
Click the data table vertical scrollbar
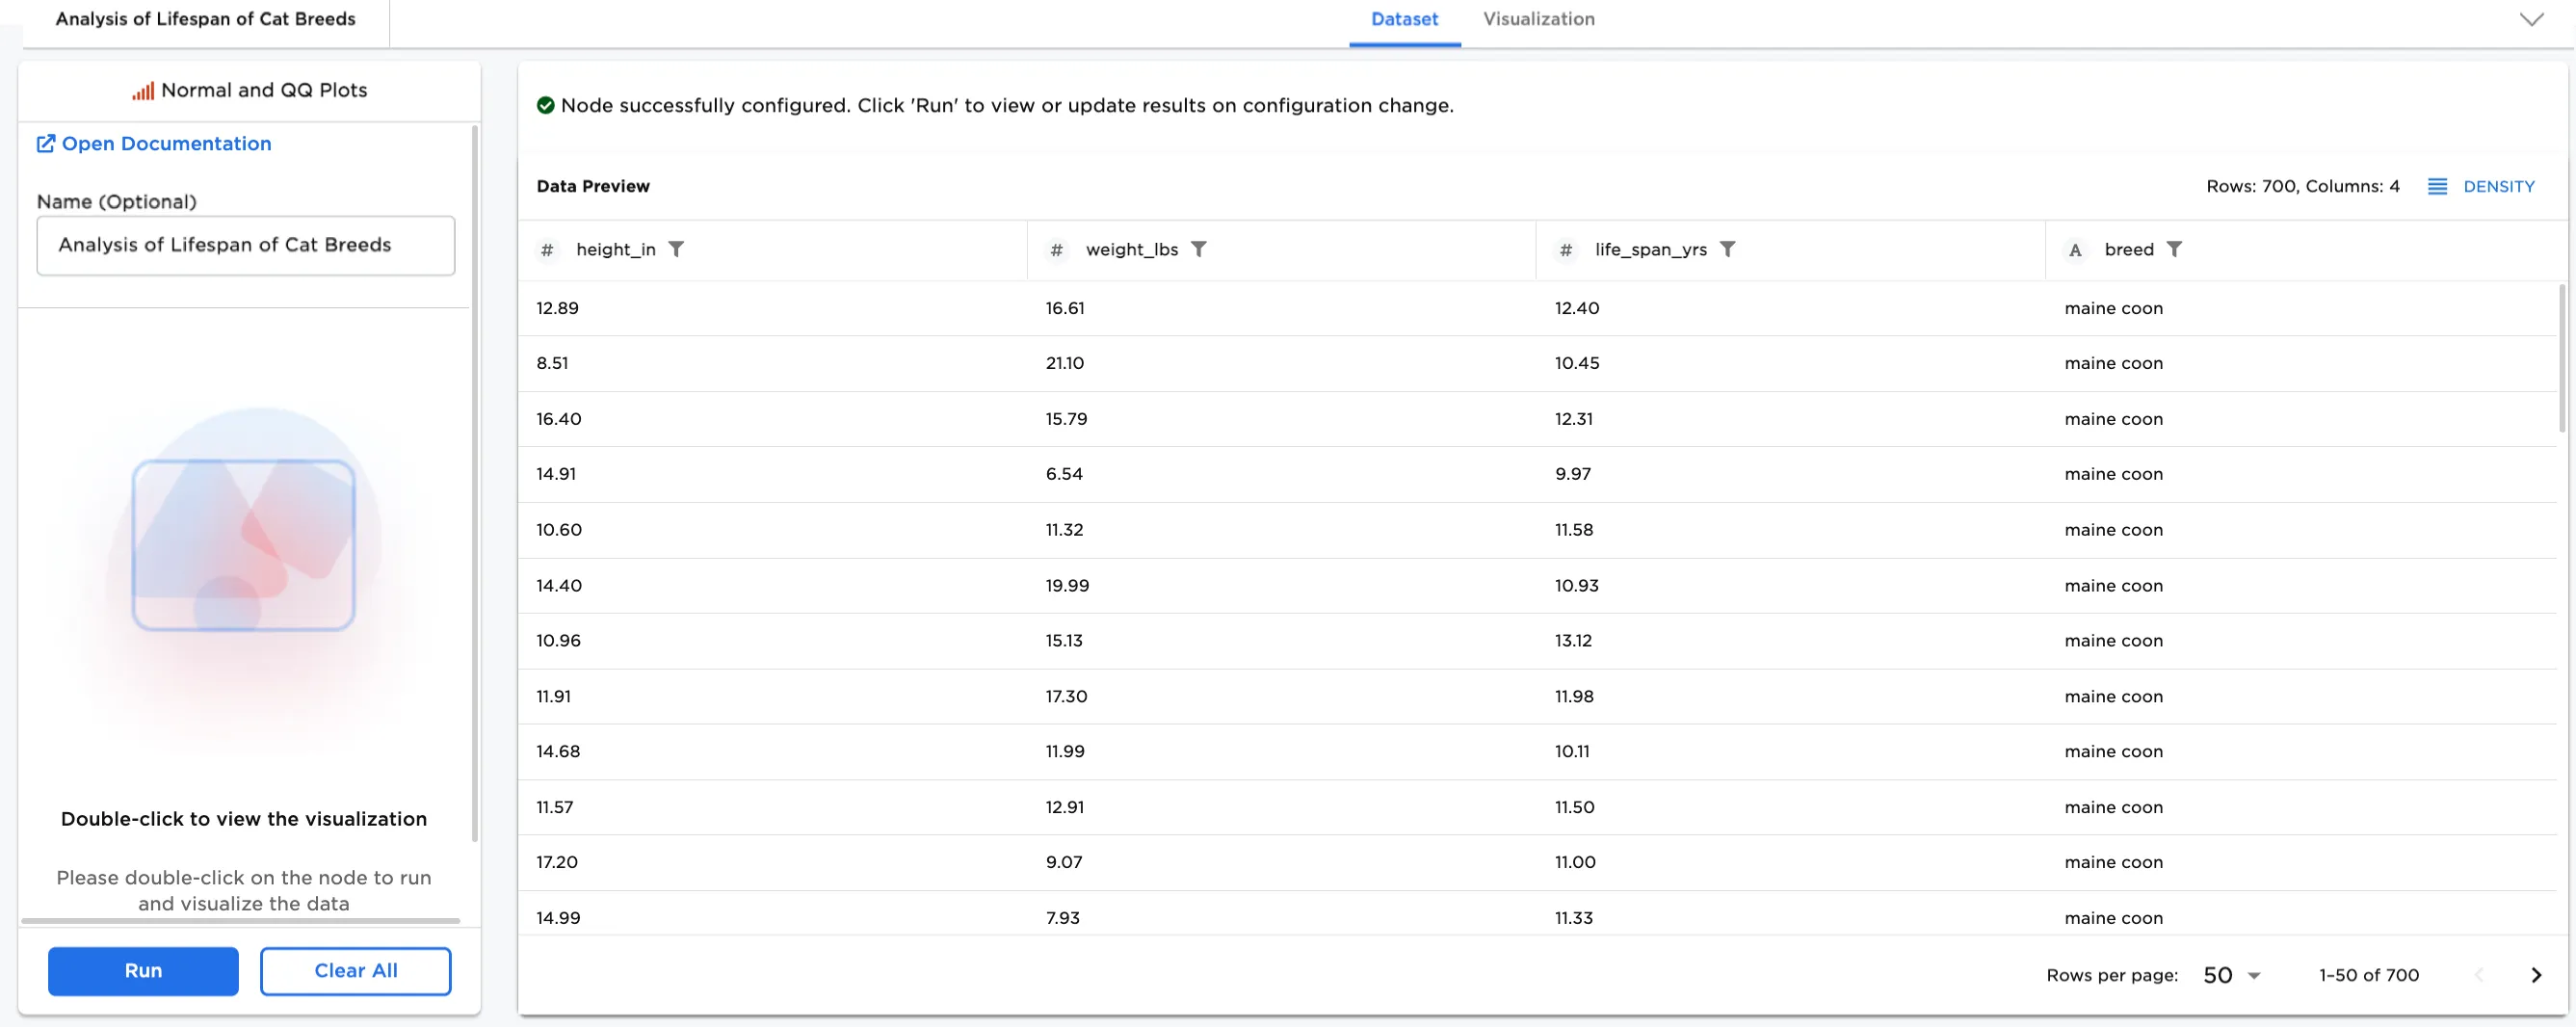pos(2562,360)
